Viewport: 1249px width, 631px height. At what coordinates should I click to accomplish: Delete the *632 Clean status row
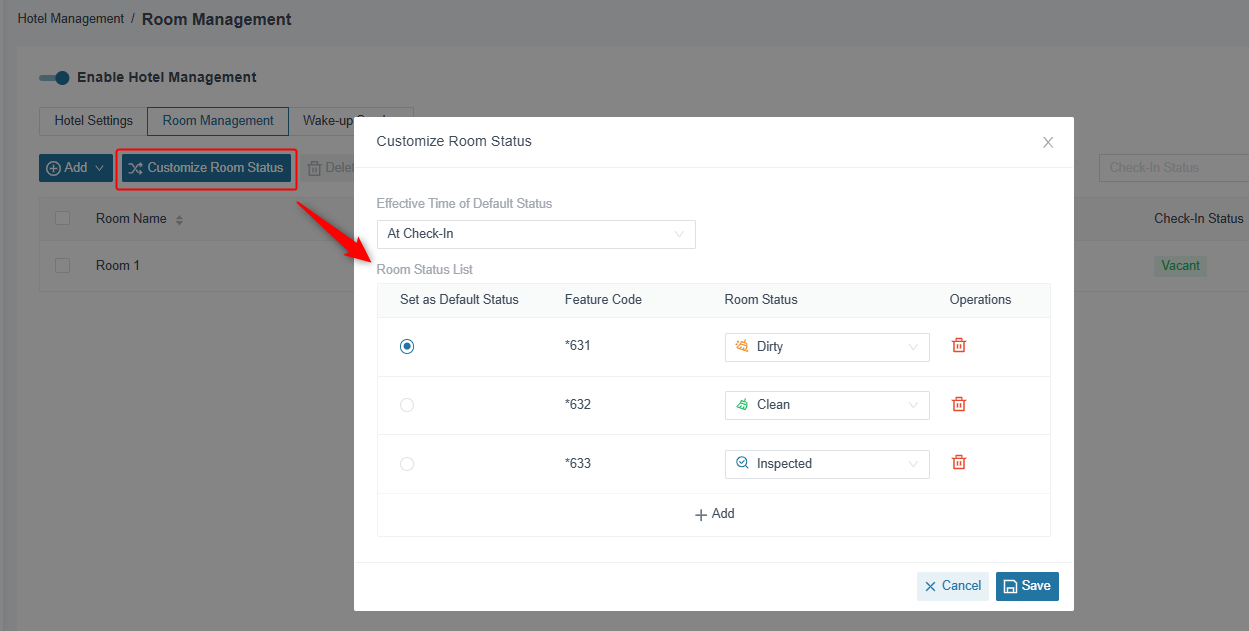[959, 404]
